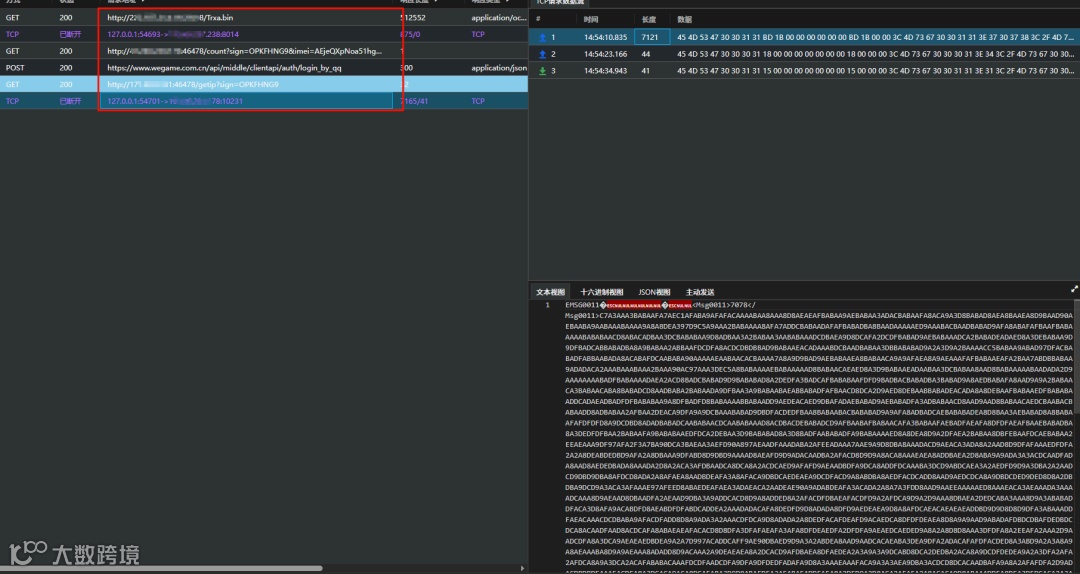Click the horizontal scrollbar under request list
This screenshot has width=1080, height=574.
coord(161,568)
